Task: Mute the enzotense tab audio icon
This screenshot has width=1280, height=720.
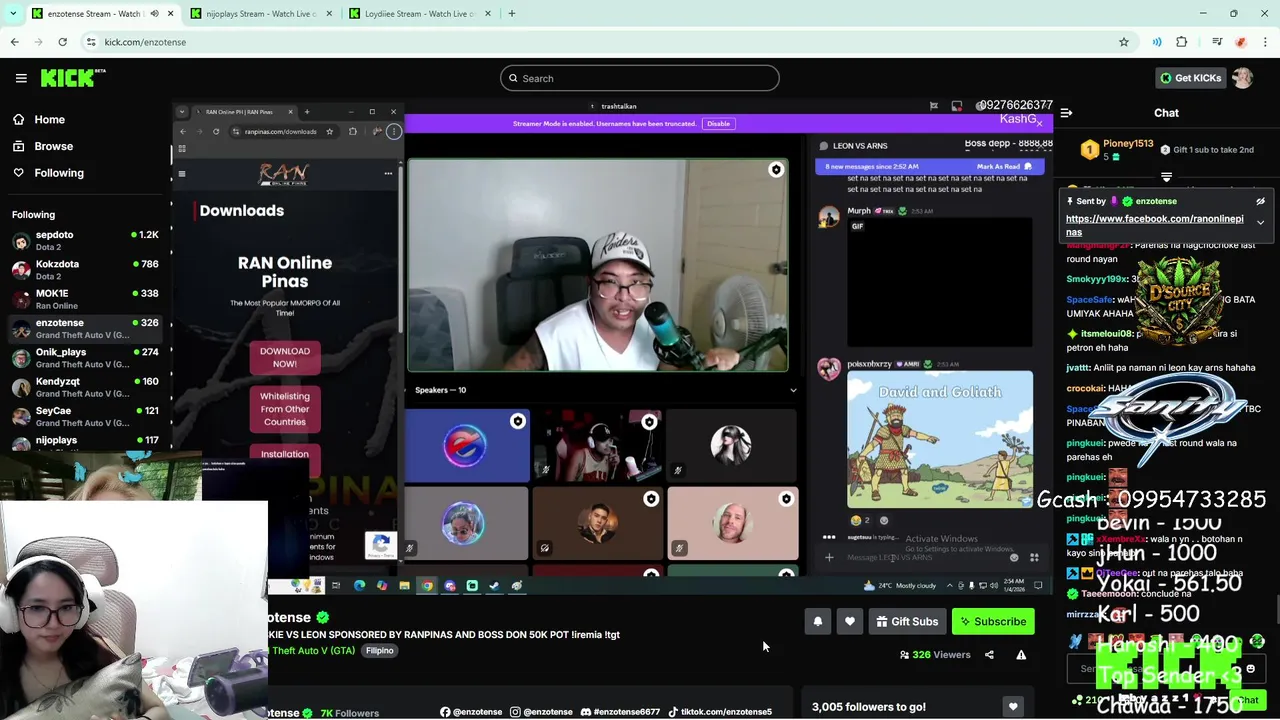Action: [x=154, y=14]
